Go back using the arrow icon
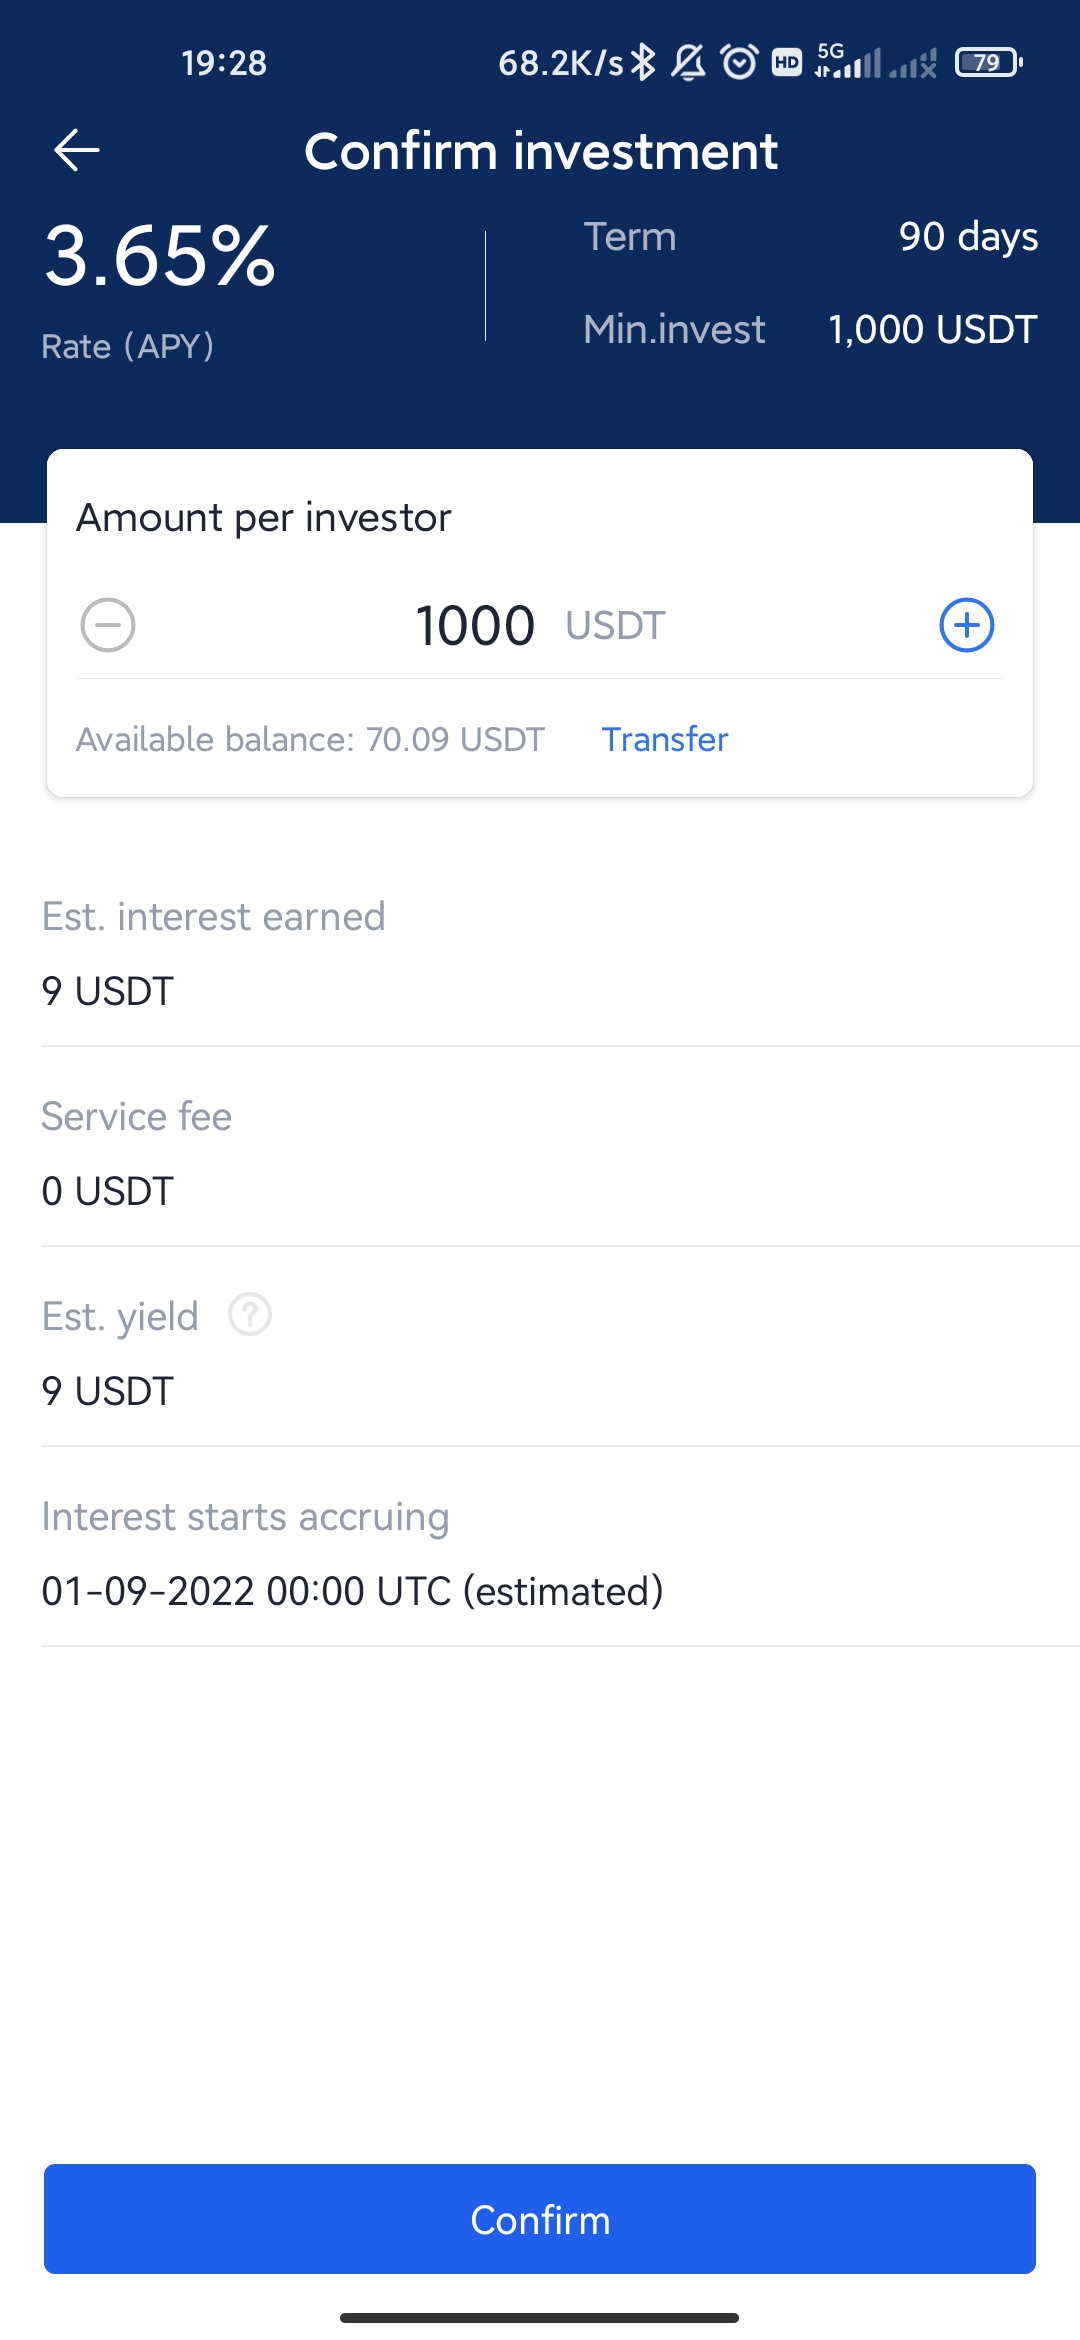Image resolution: width=1080 pixels, height=2340 pixels. (x=77, y=151)
